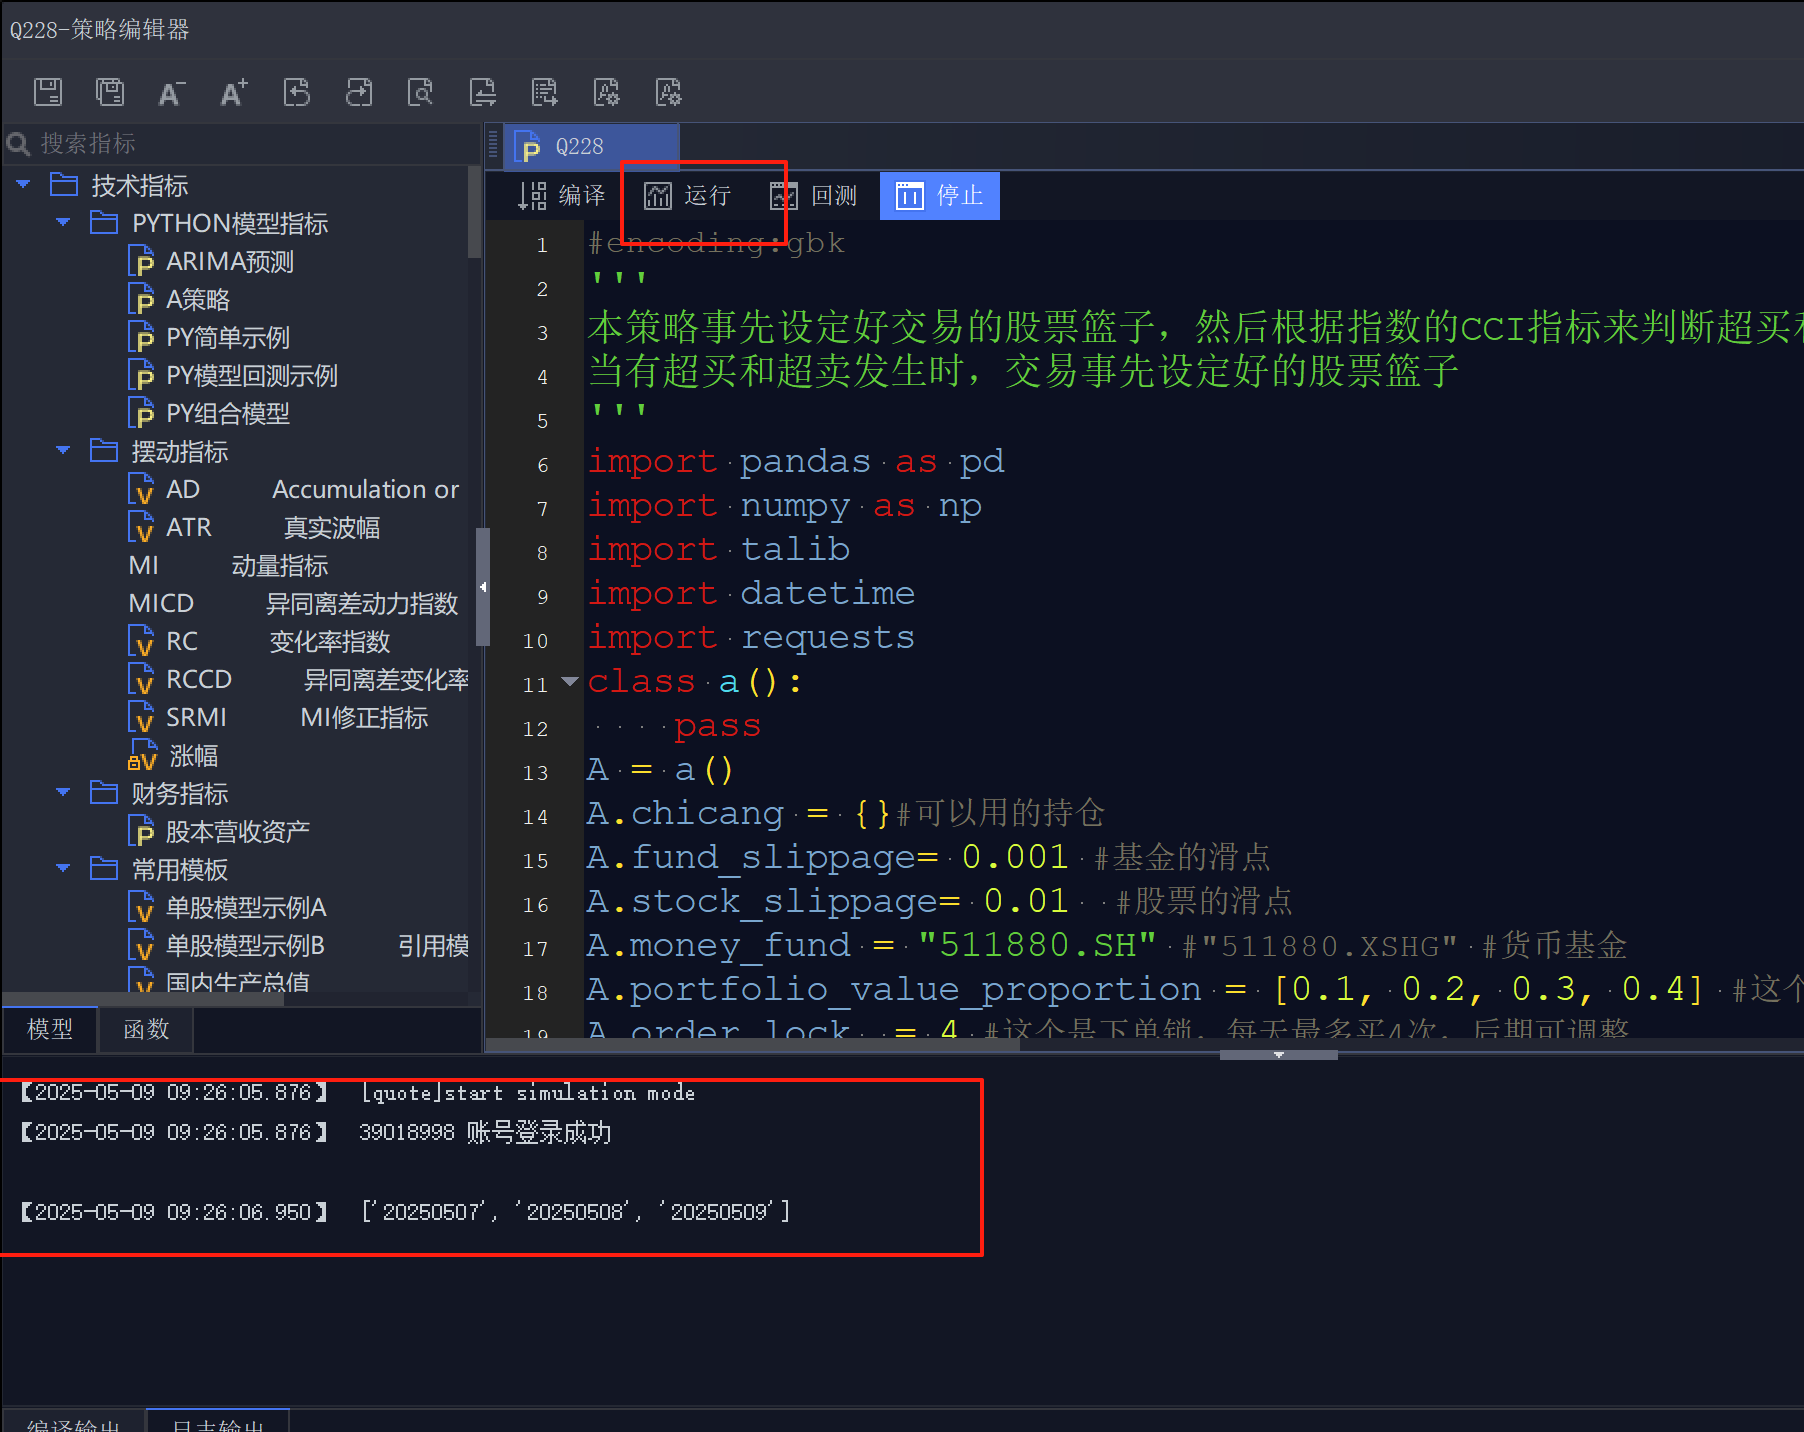This screenshot has width=1804, height=1432.
Task: Open the find-in-document search icon
Action: click(x=421, y=92)
